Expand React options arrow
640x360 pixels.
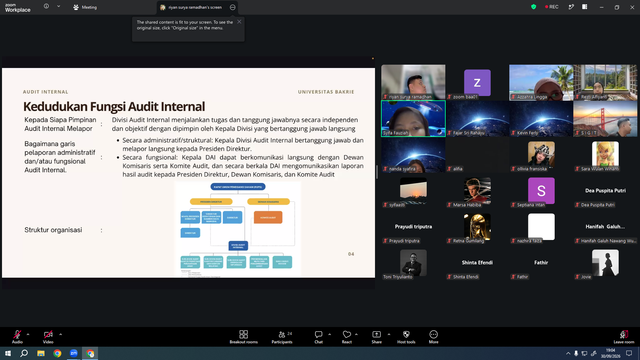pyautogui.click(x=356, y=334)
